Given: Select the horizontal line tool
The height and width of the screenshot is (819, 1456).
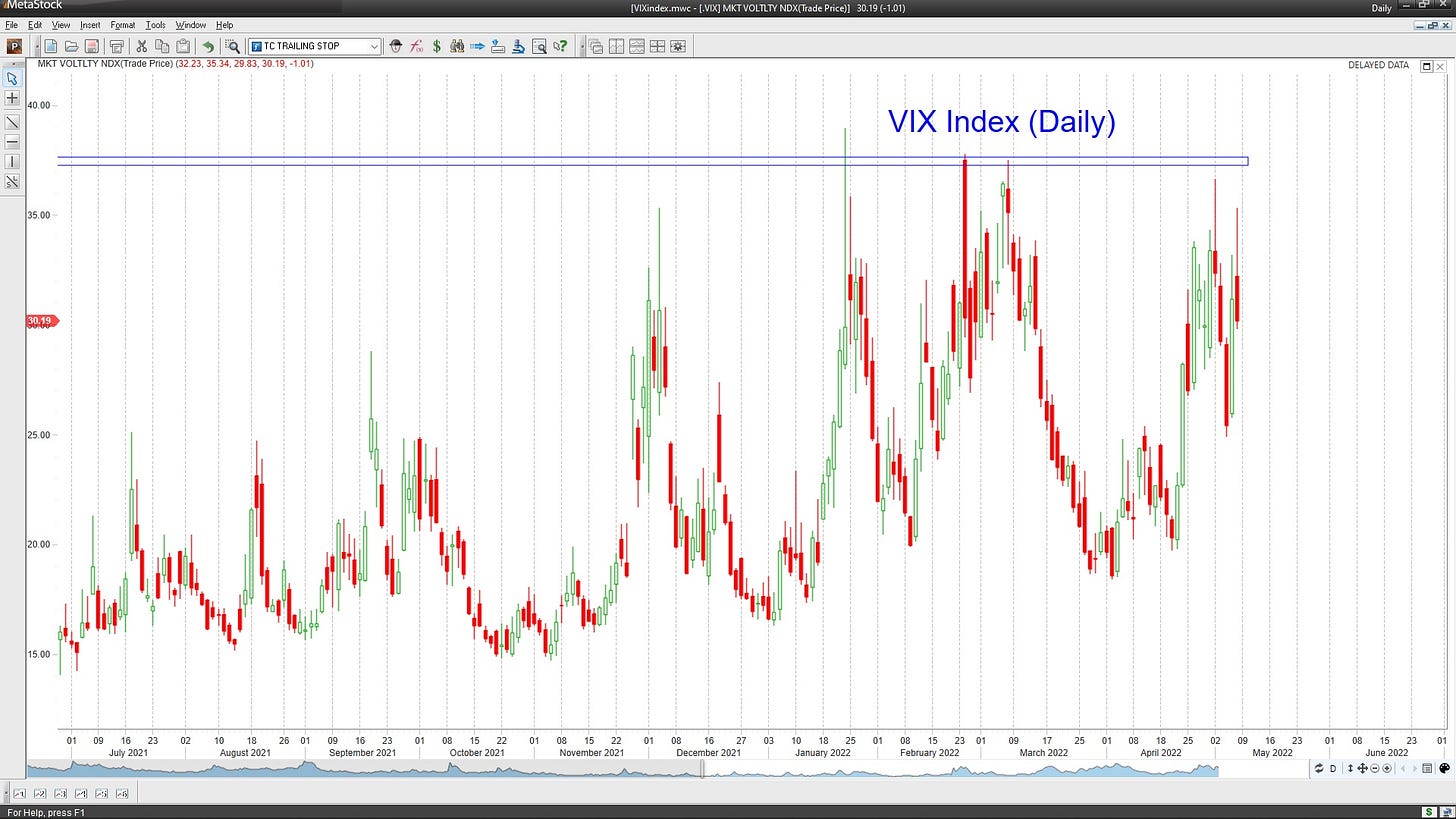Looking at the screenshot, I should [12, 142].
